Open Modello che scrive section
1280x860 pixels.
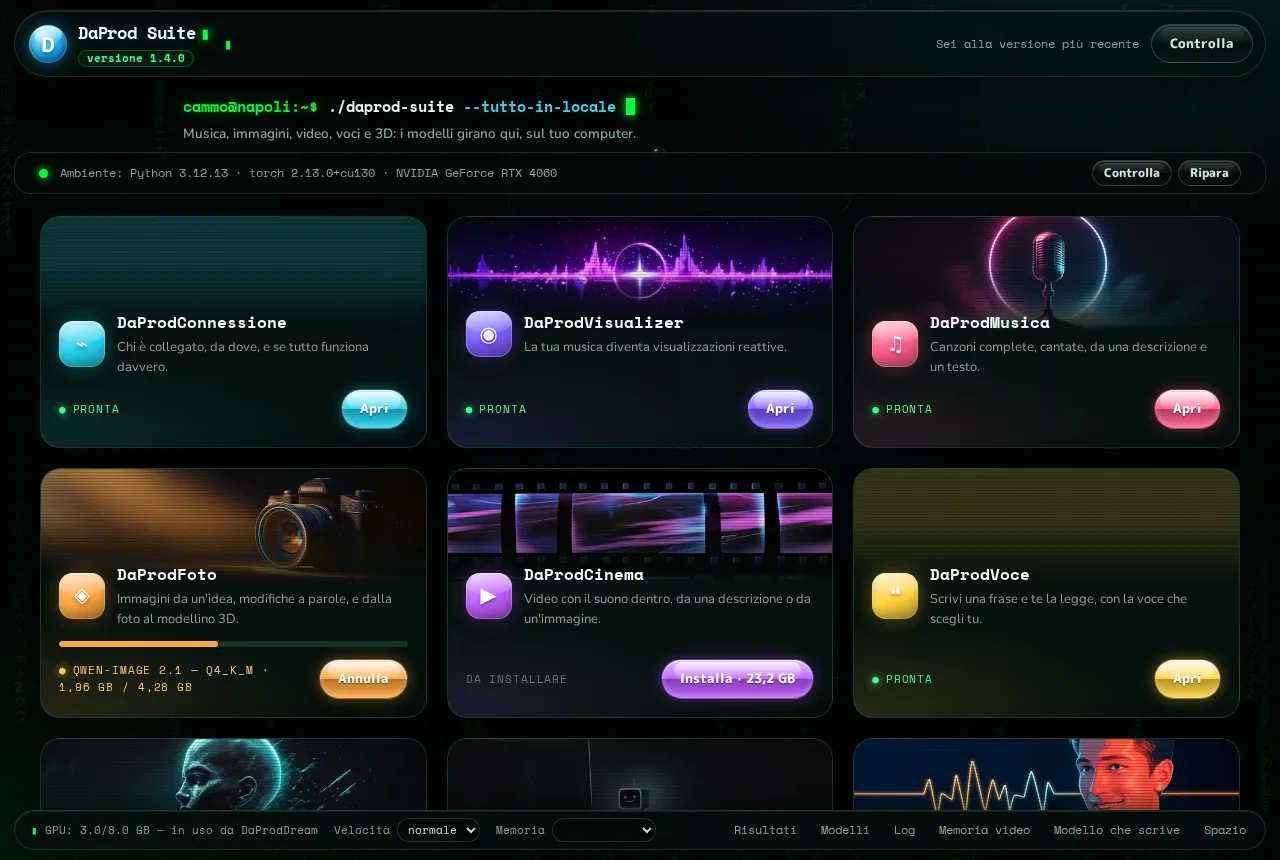point(1116,830)
